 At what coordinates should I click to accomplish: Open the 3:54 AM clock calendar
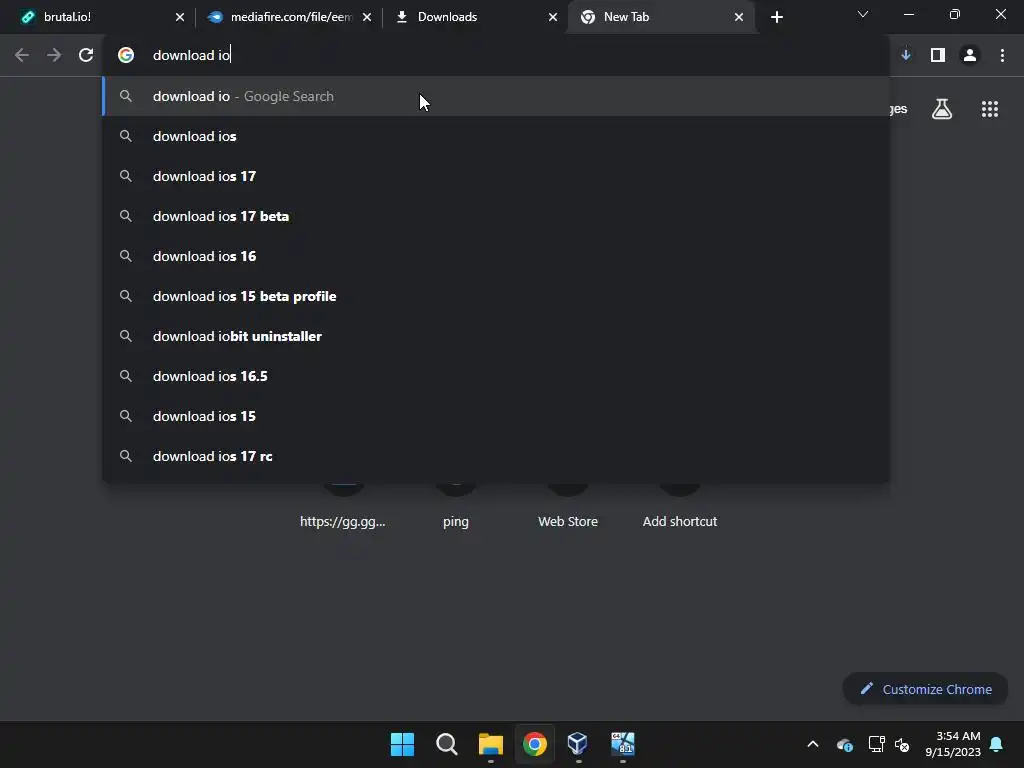pos(953,744)
